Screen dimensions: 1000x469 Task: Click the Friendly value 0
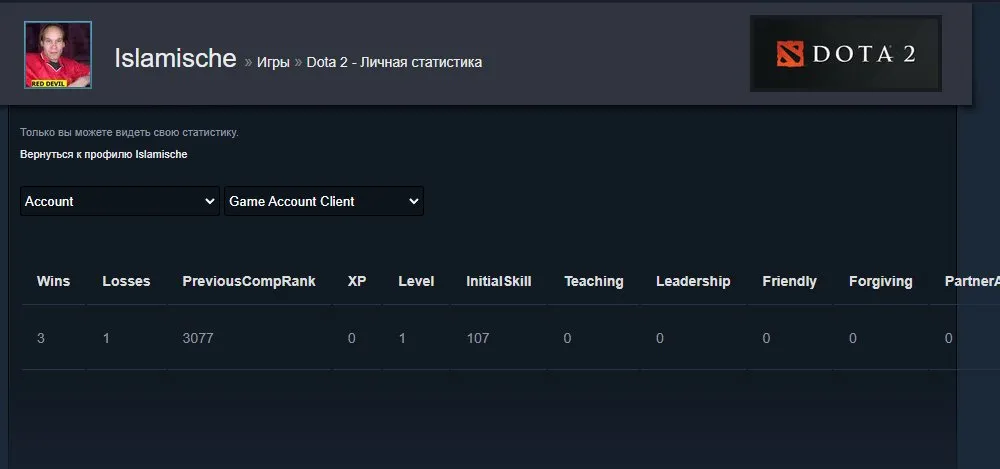pyautogui.click(x=766, y=338)
